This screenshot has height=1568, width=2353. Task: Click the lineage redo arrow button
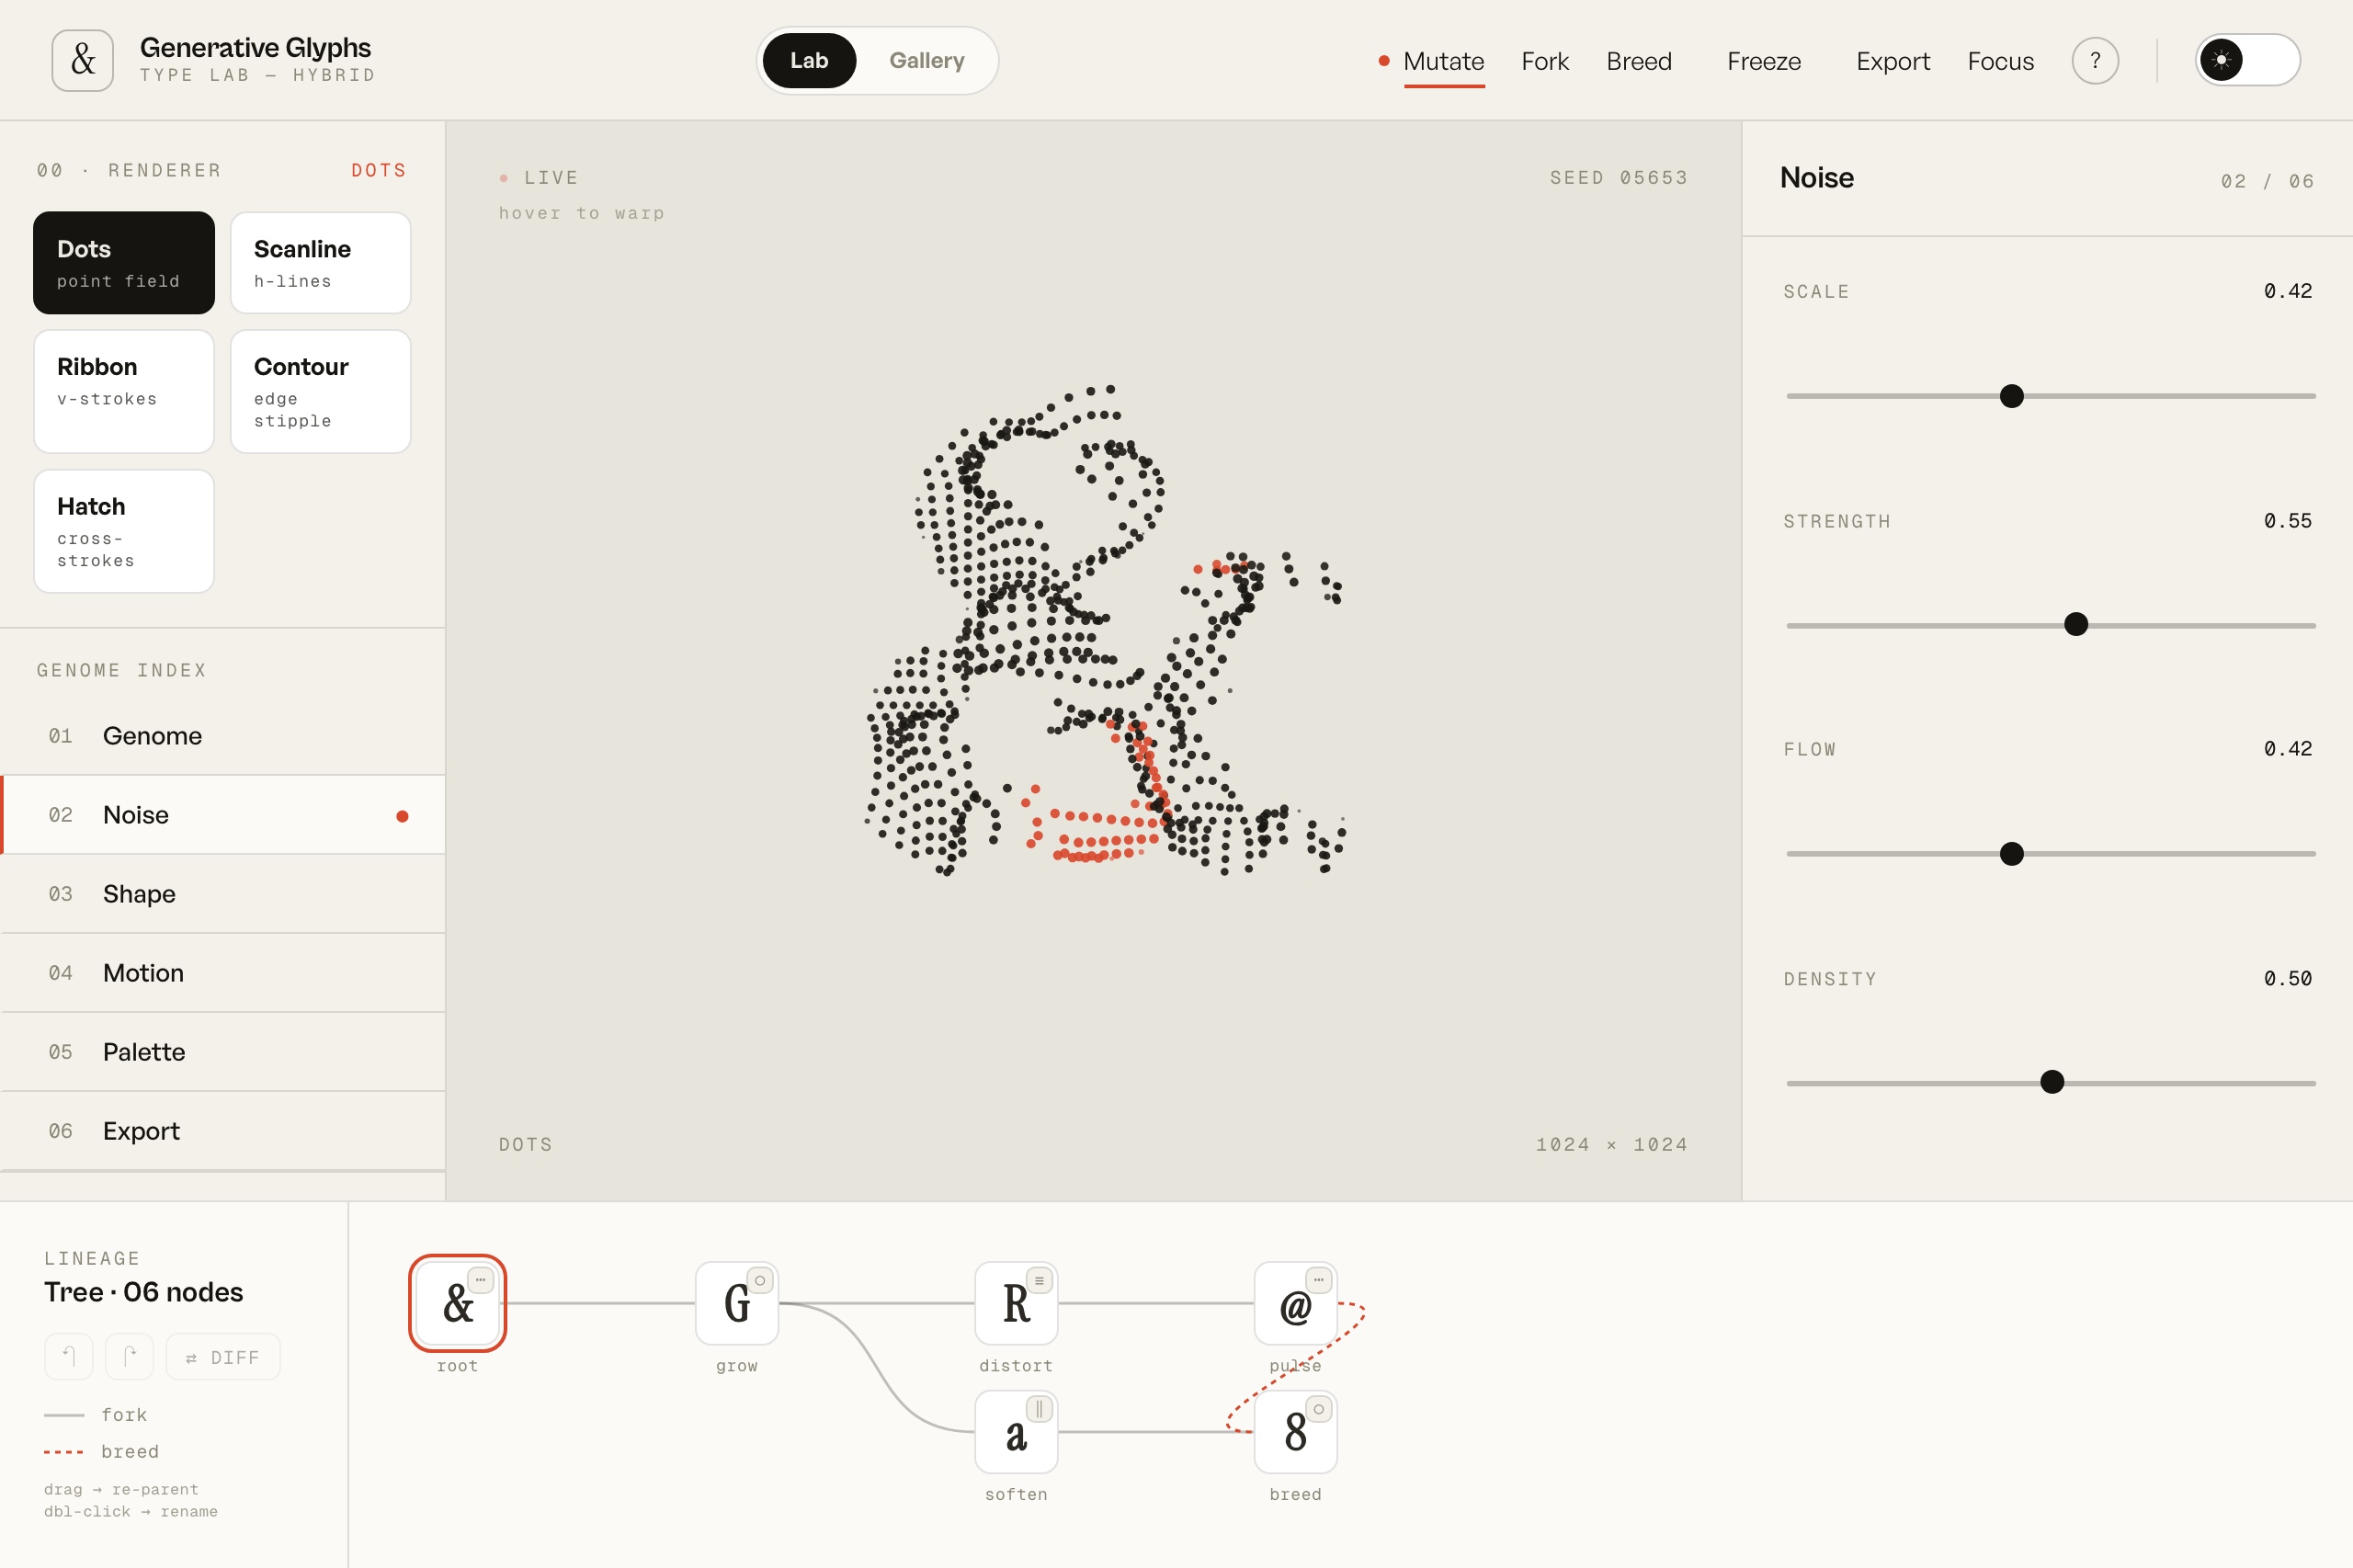(x=130, y=1357)
